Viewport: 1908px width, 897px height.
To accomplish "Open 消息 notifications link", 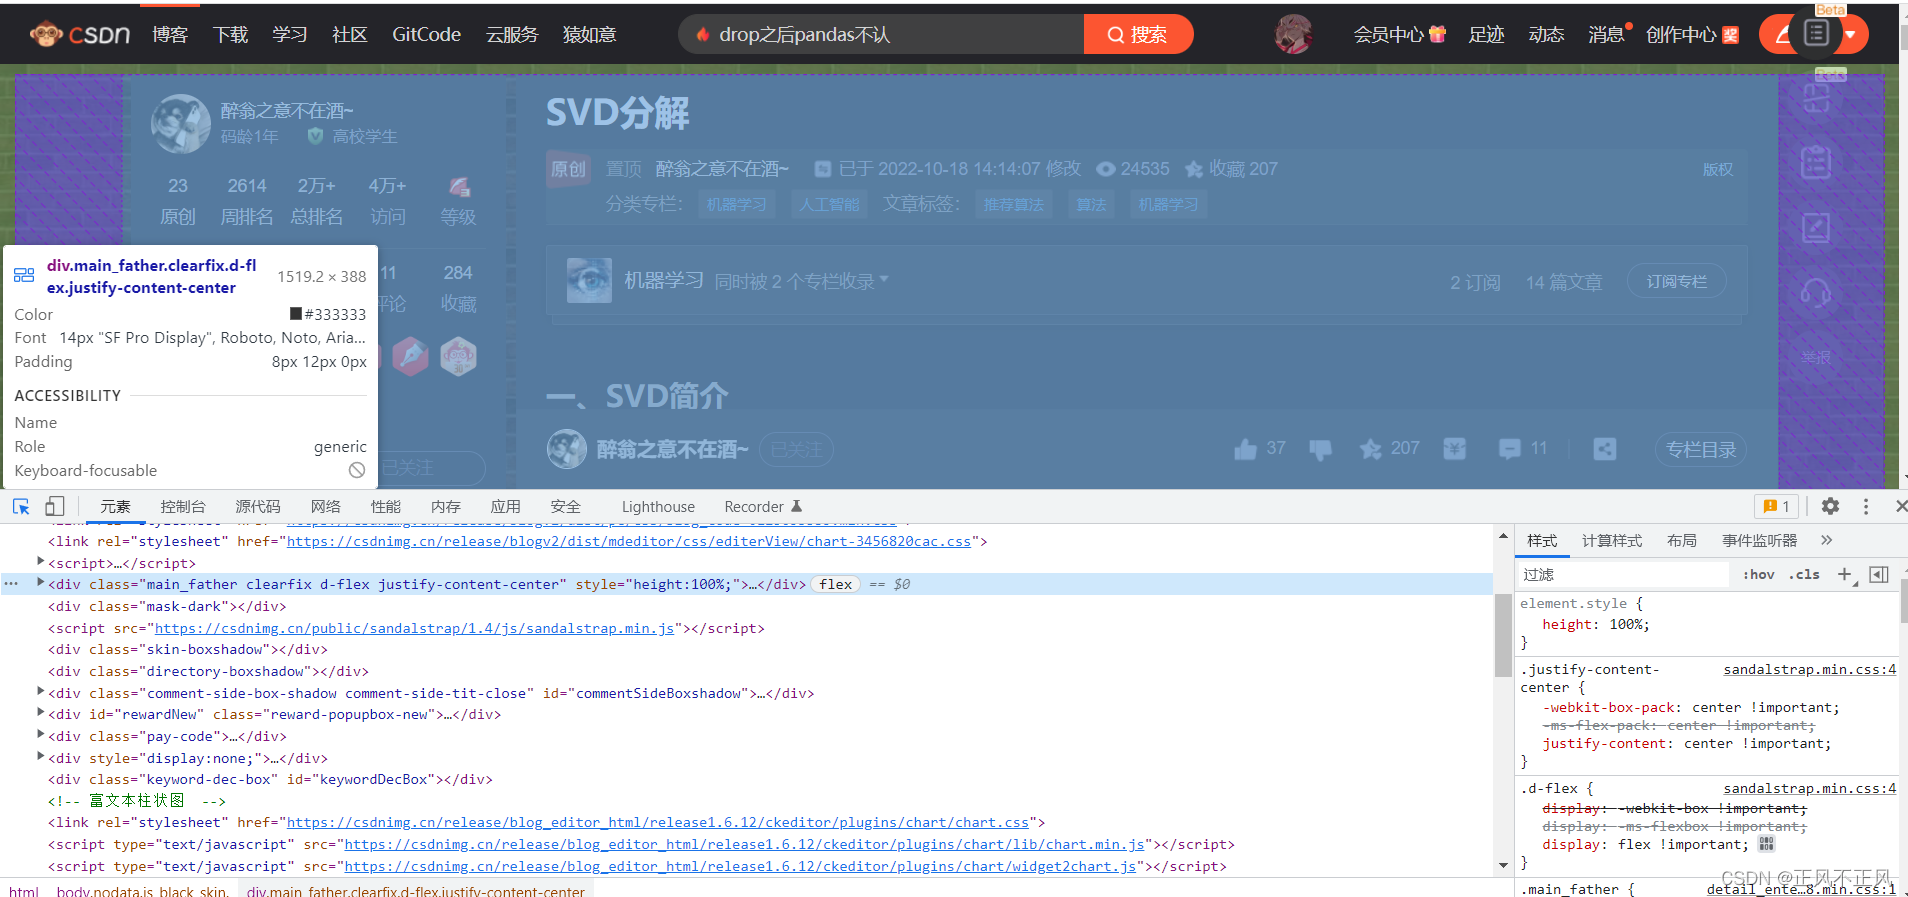I will (1608, 35).
